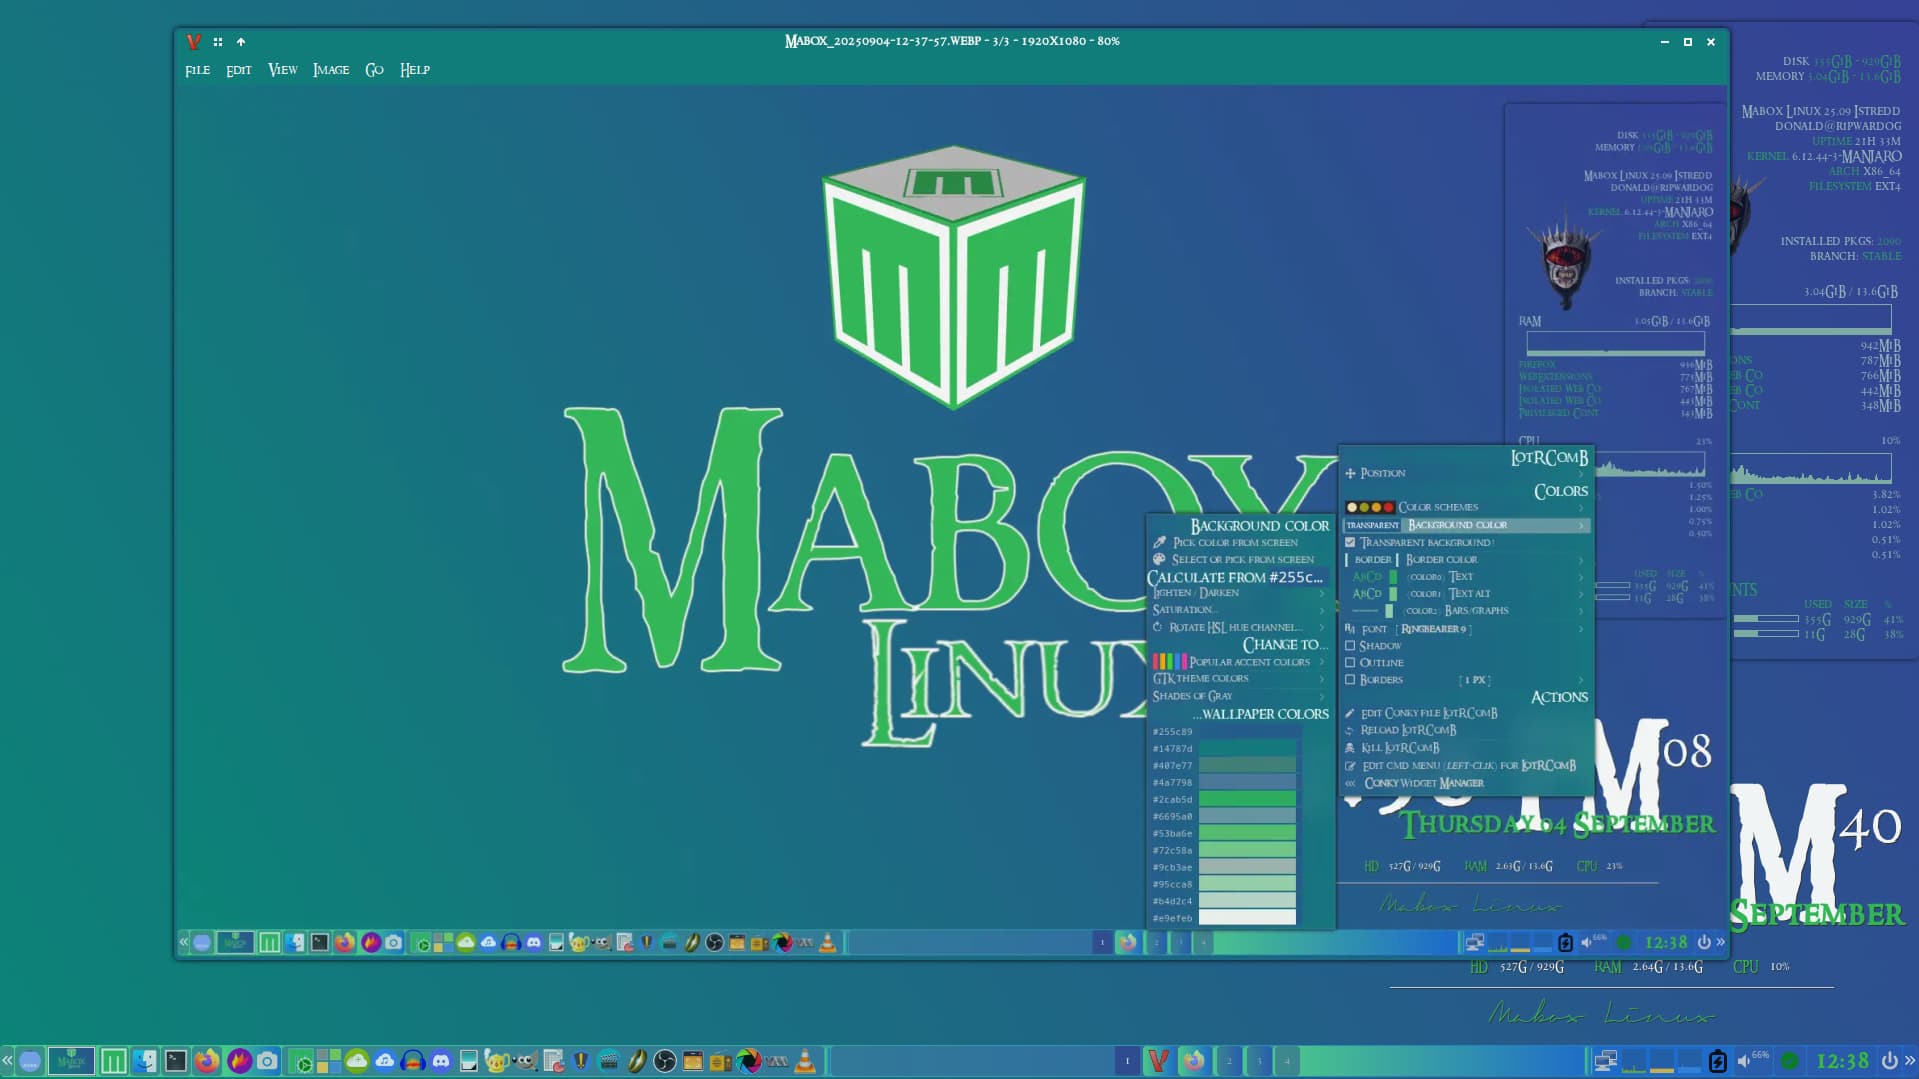Click the image viewer's red V taskbar button
Viewport: 1919px width, 1079px height.
(1159, 1061)
